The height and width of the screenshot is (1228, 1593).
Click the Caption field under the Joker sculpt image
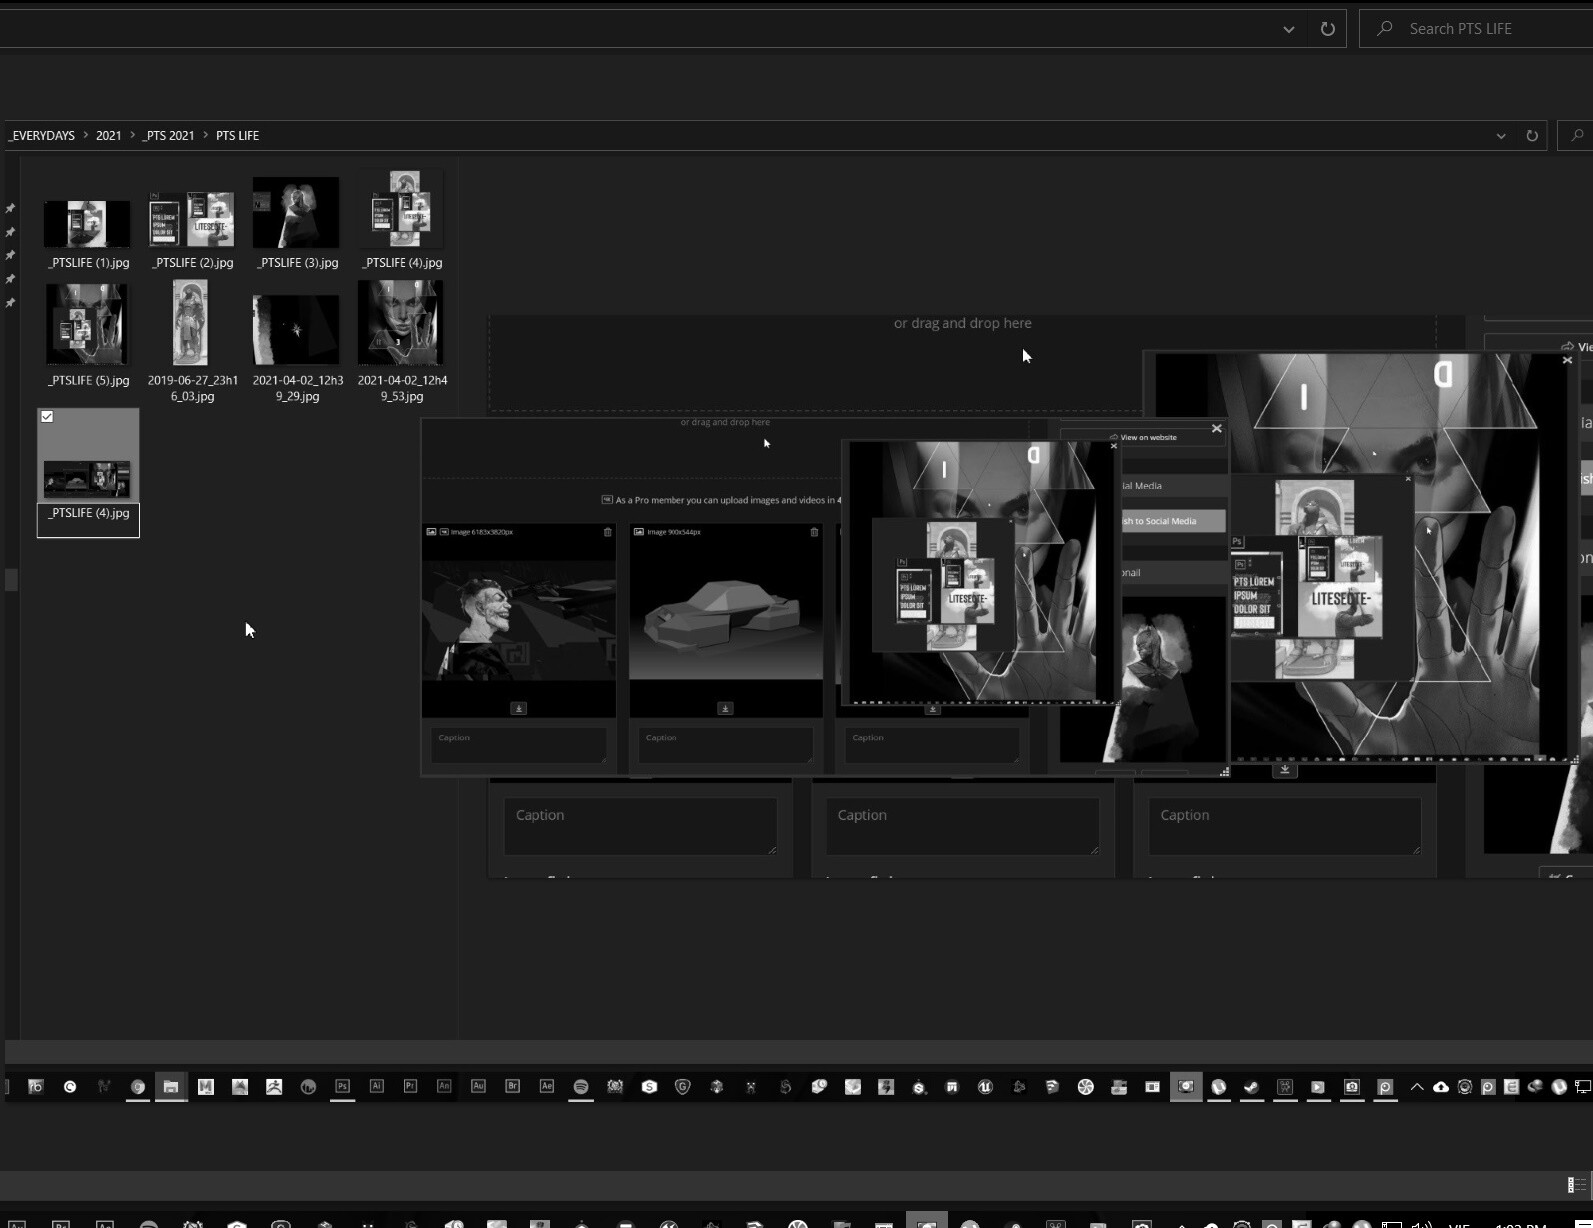(x=519, y=746)
